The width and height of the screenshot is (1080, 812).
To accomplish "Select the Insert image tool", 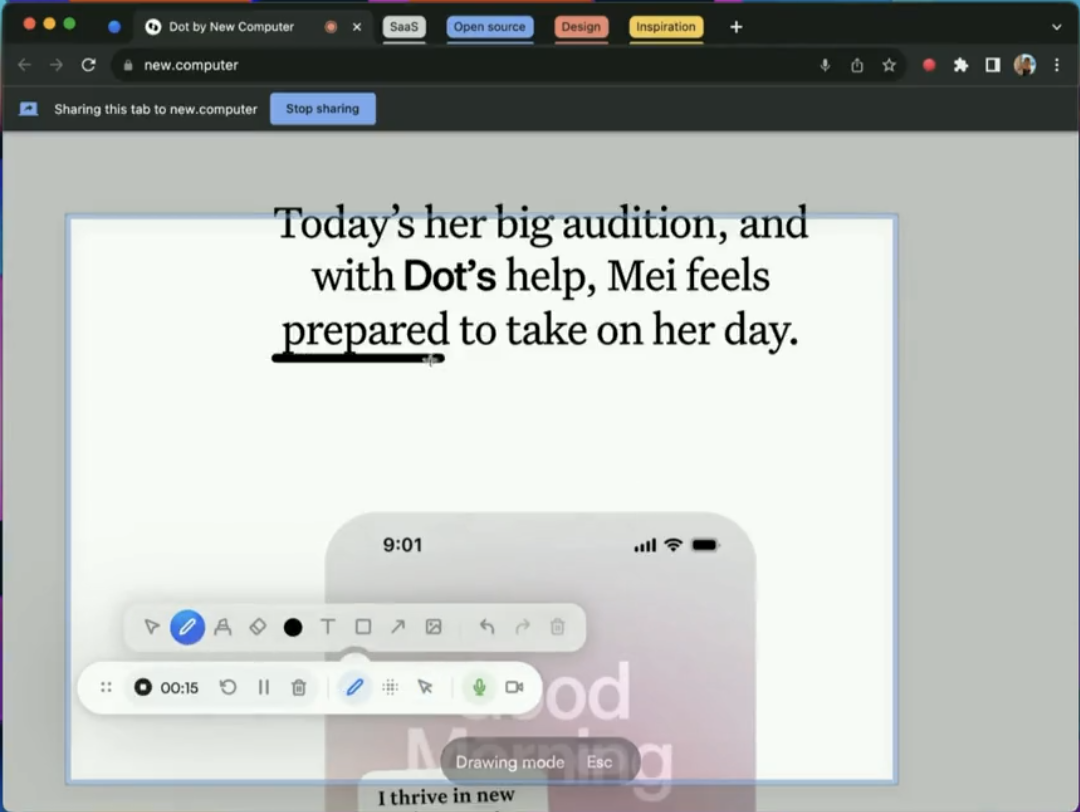I will [433, 627].
